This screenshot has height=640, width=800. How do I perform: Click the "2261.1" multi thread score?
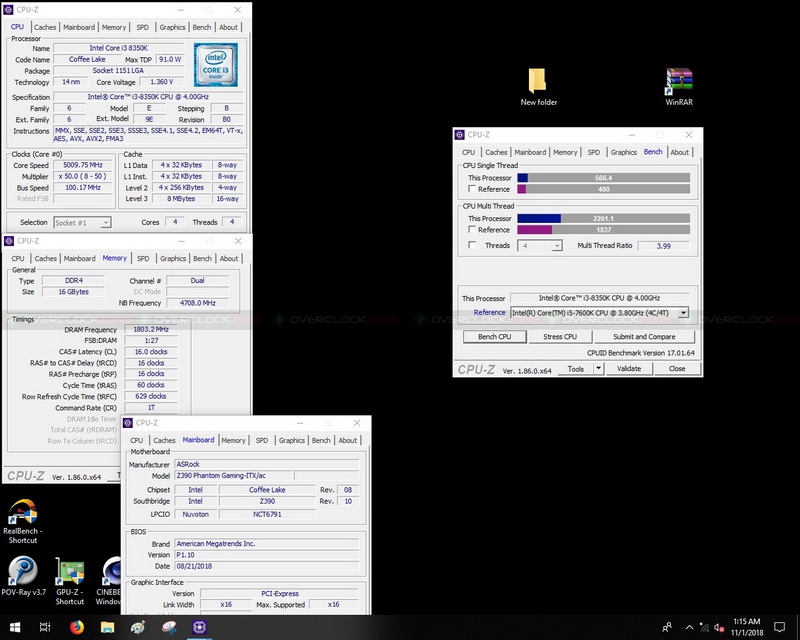coord(604,218)
